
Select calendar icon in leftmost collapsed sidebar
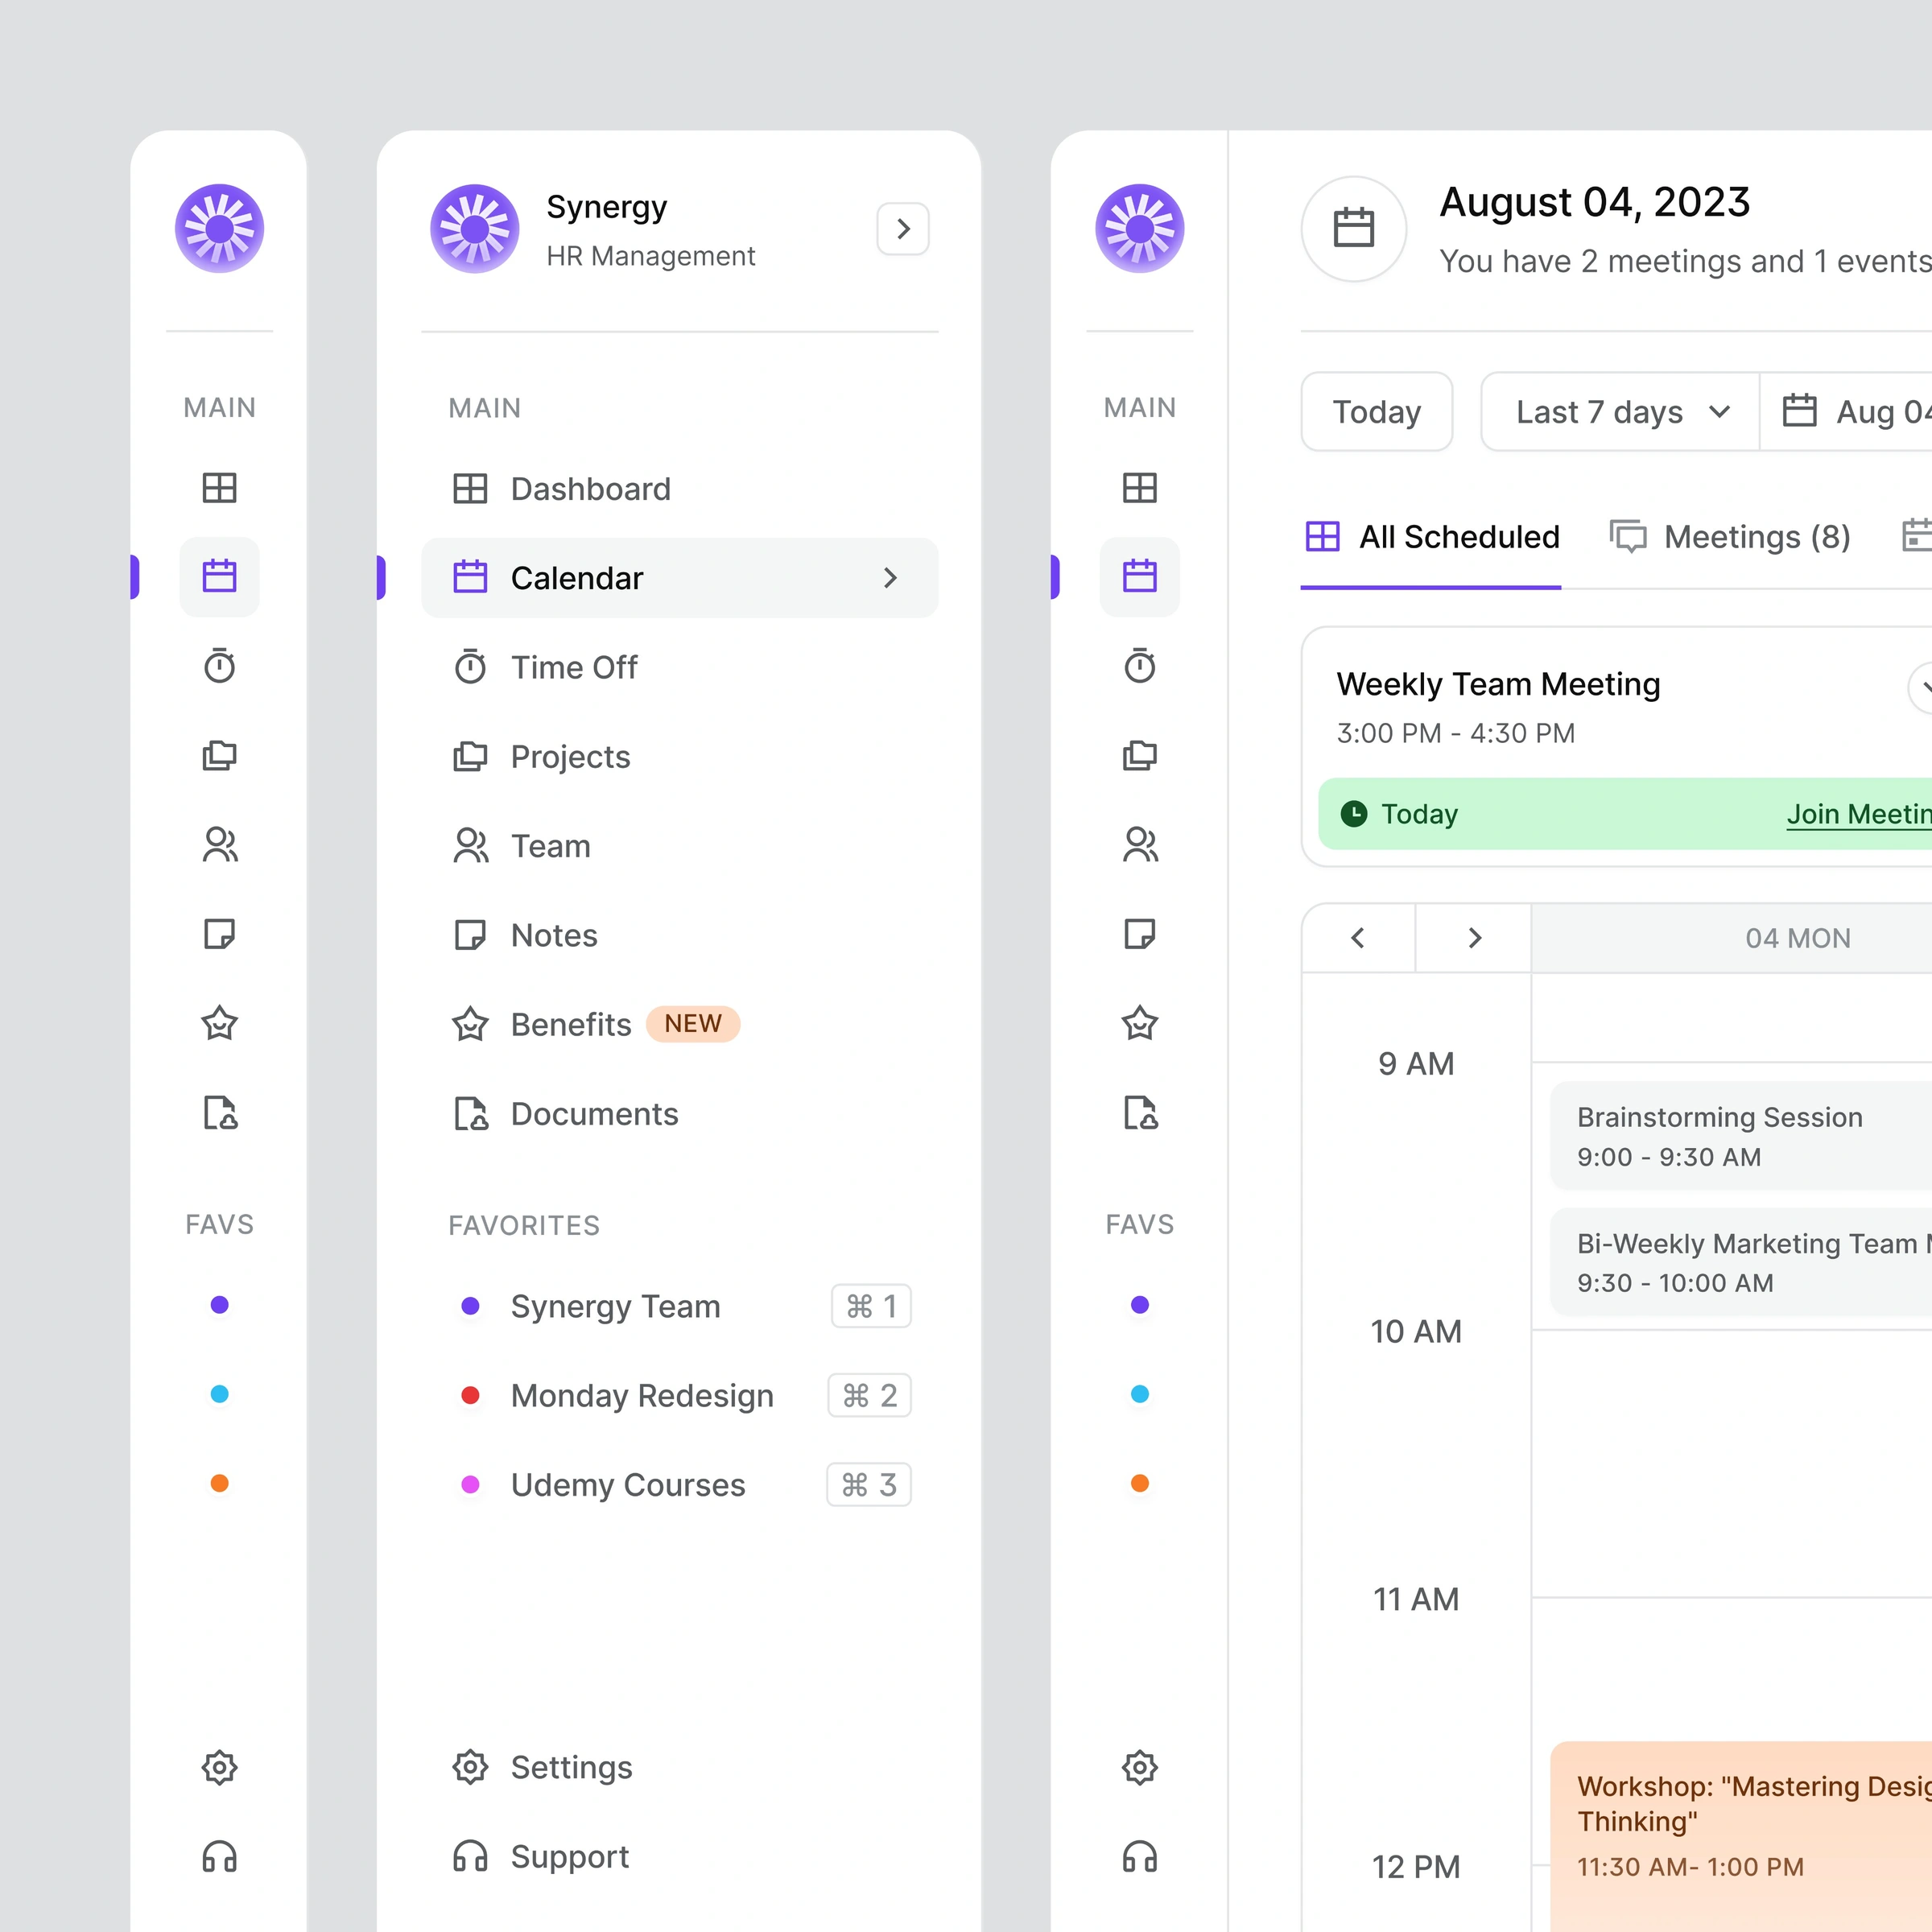[219, 577]
